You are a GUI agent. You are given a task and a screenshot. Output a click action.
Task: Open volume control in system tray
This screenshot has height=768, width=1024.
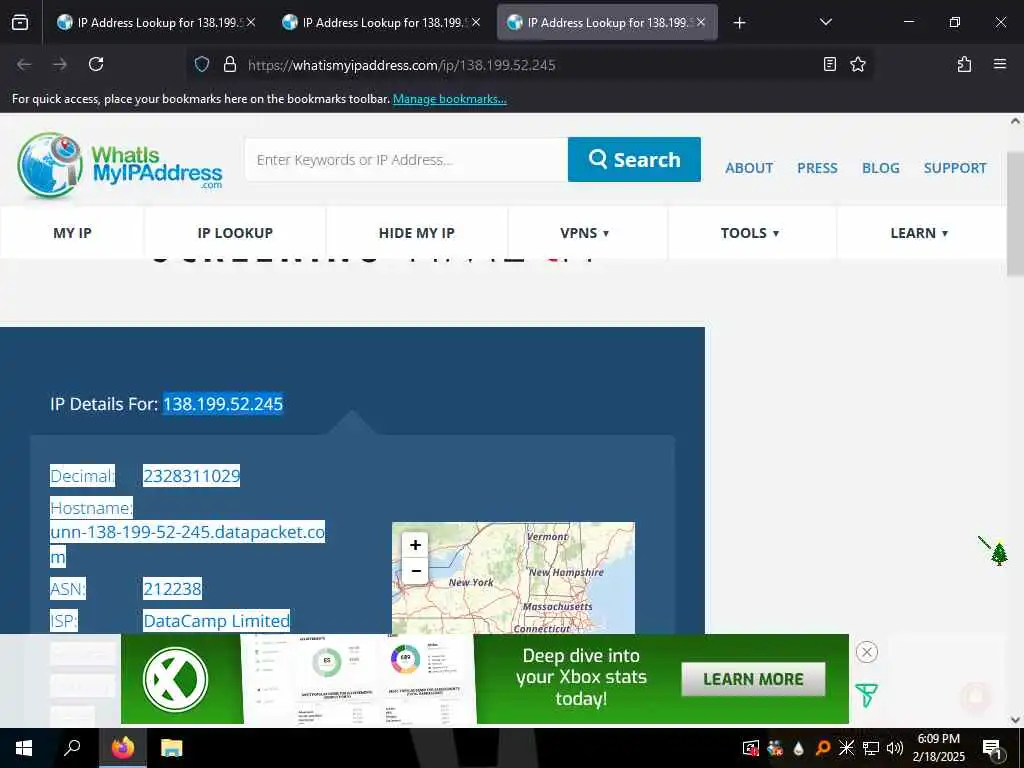pos(895,748)
